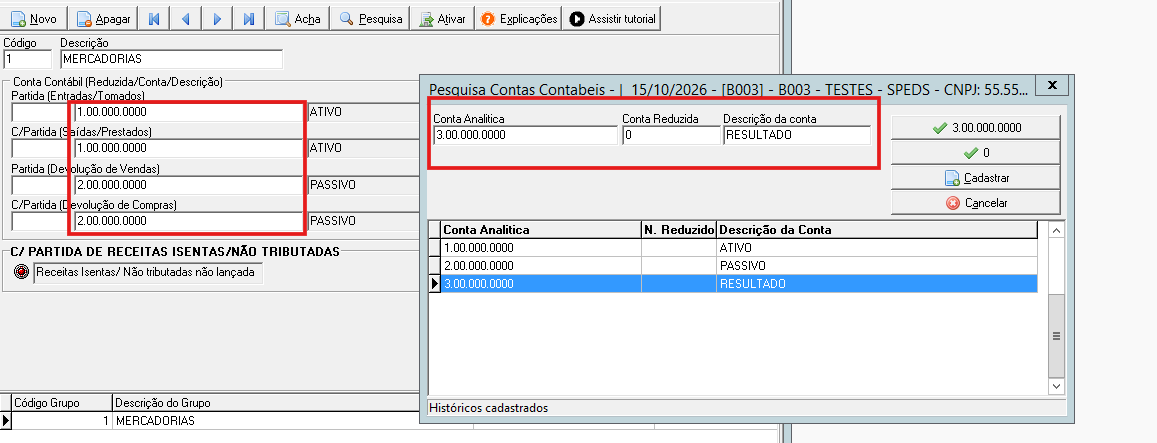Confirm reduced account 0 button
Viewport: 1157px width, 443px height.
tap(975, 153)
